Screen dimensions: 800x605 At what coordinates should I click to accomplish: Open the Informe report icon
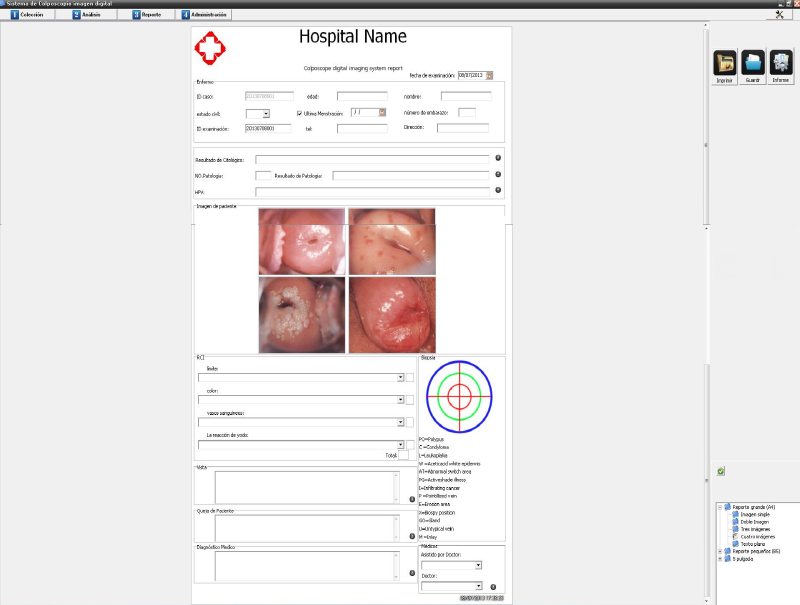point(781,64)
